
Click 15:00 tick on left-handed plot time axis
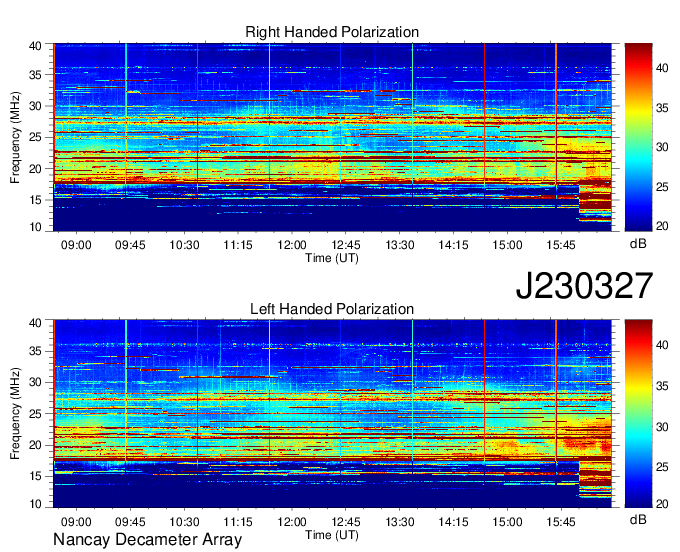click(x=507, y=522)
